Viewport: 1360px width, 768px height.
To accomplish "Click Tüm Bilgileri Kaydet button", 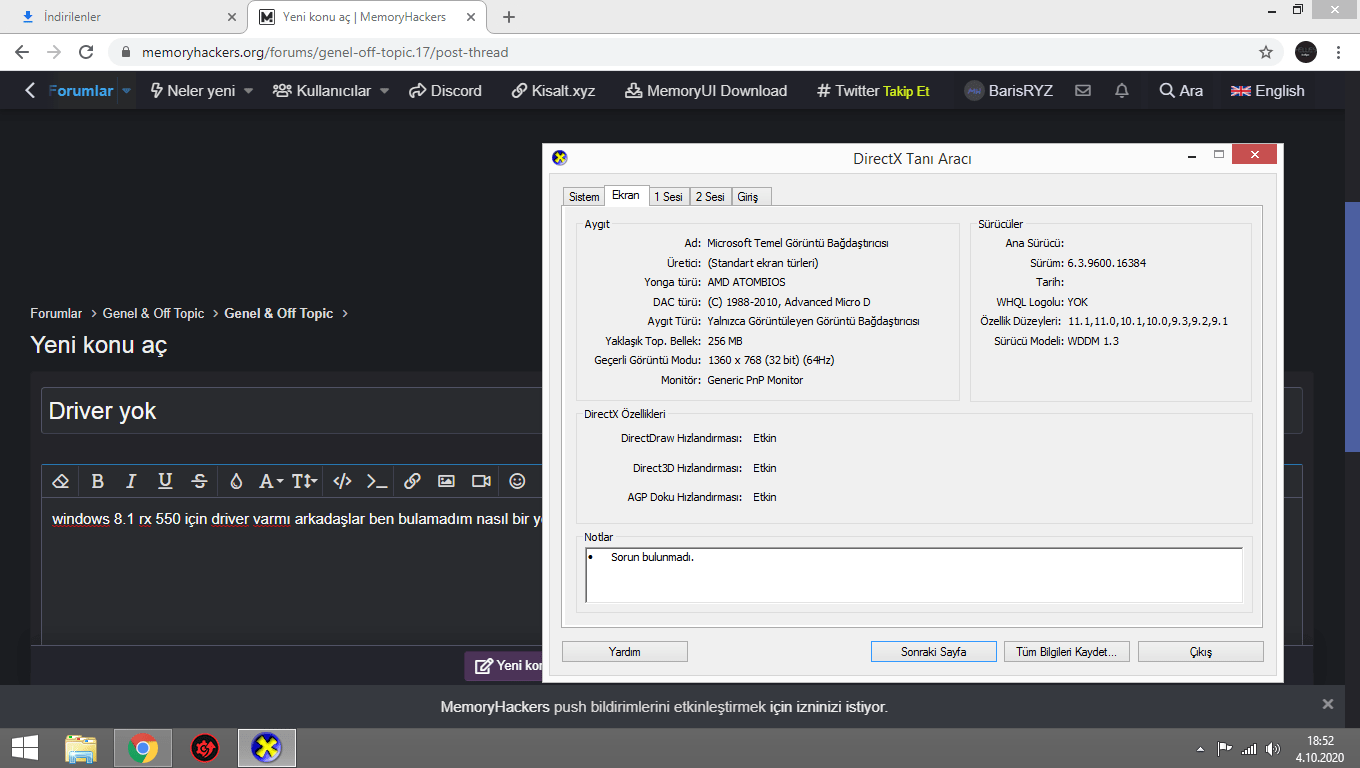I will (1066, 652).
